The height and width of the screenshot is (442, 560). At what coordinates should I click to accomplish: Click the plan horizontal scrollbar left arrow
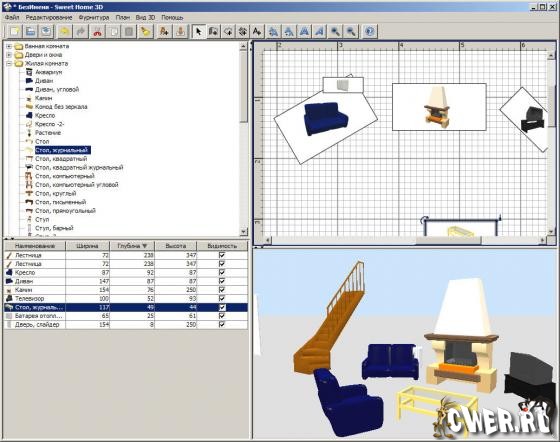pos(268,240)
